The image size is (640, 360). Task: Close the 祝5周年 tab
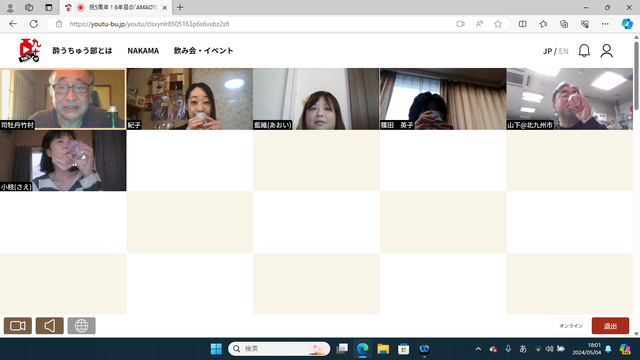click(164, 7)
